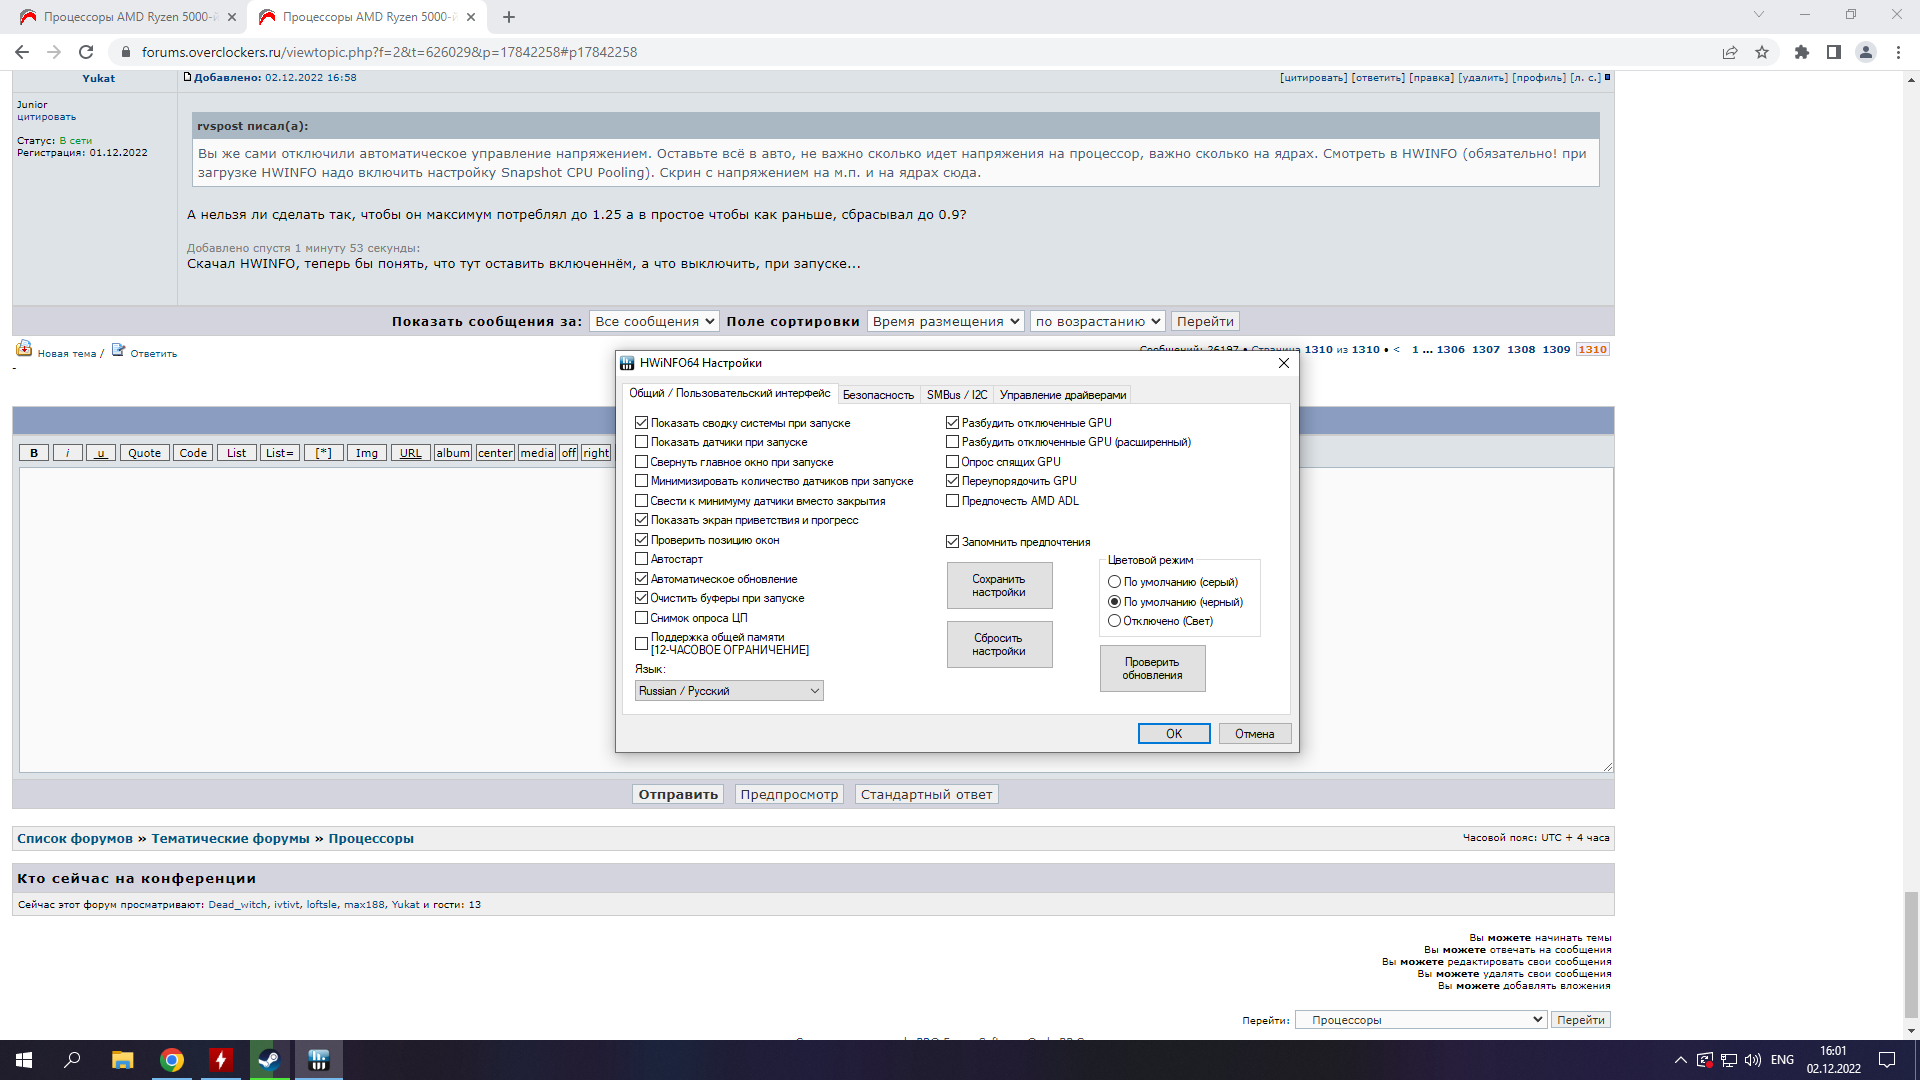Bookmark this page with the star icon
Viewport: 1920px width, 1080px height.
(x=1762, y=52)
